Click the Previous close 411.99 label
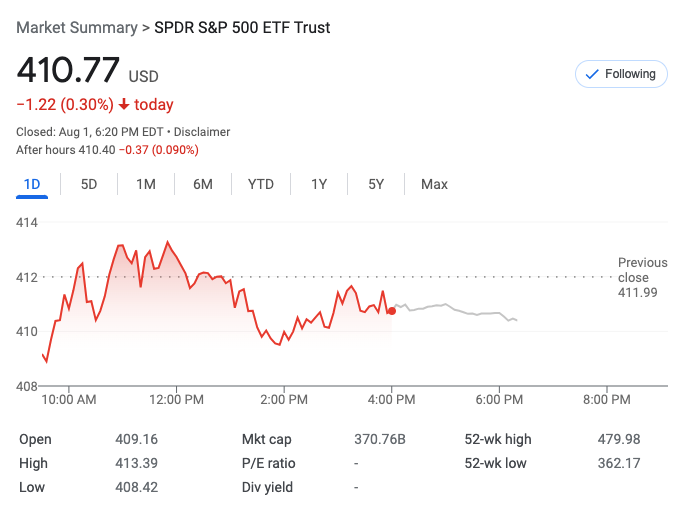Screen dimensions: 681x506 (x=637, y=277)
